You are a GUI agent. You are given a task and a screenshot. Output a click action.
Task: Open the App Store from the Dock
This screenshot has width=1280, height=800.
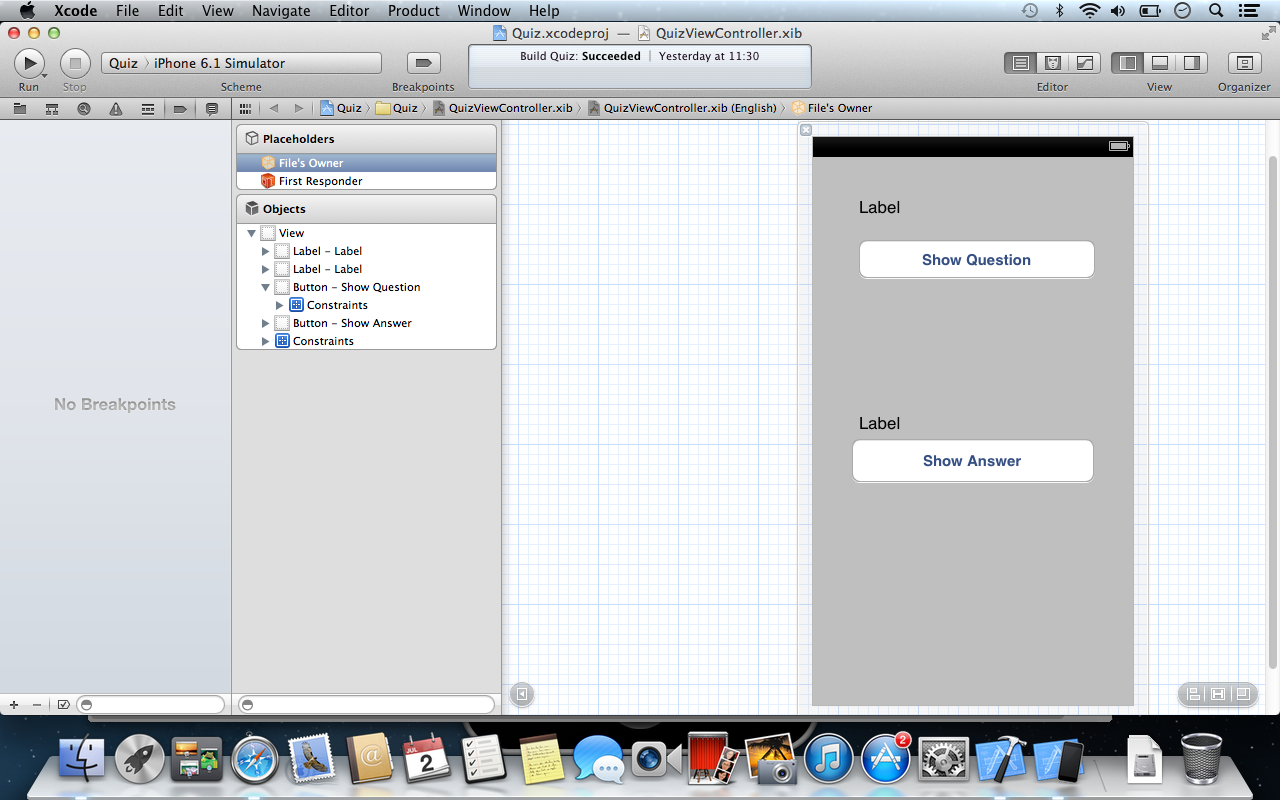(x=886, y=760)
